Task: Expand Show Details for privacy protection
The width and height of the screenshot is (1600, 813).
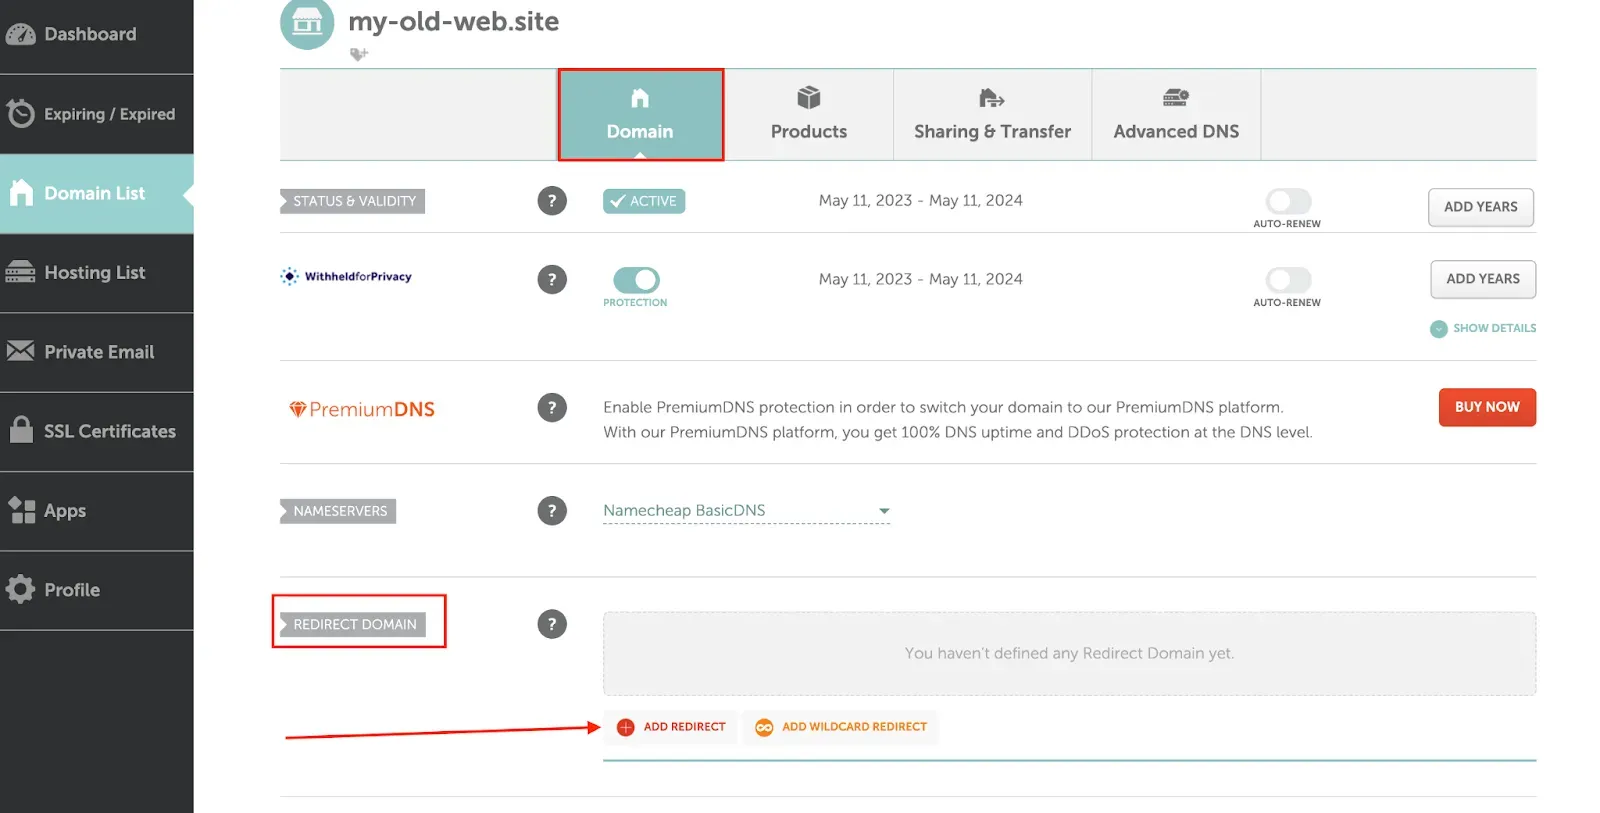Action: coord(1483,328)
